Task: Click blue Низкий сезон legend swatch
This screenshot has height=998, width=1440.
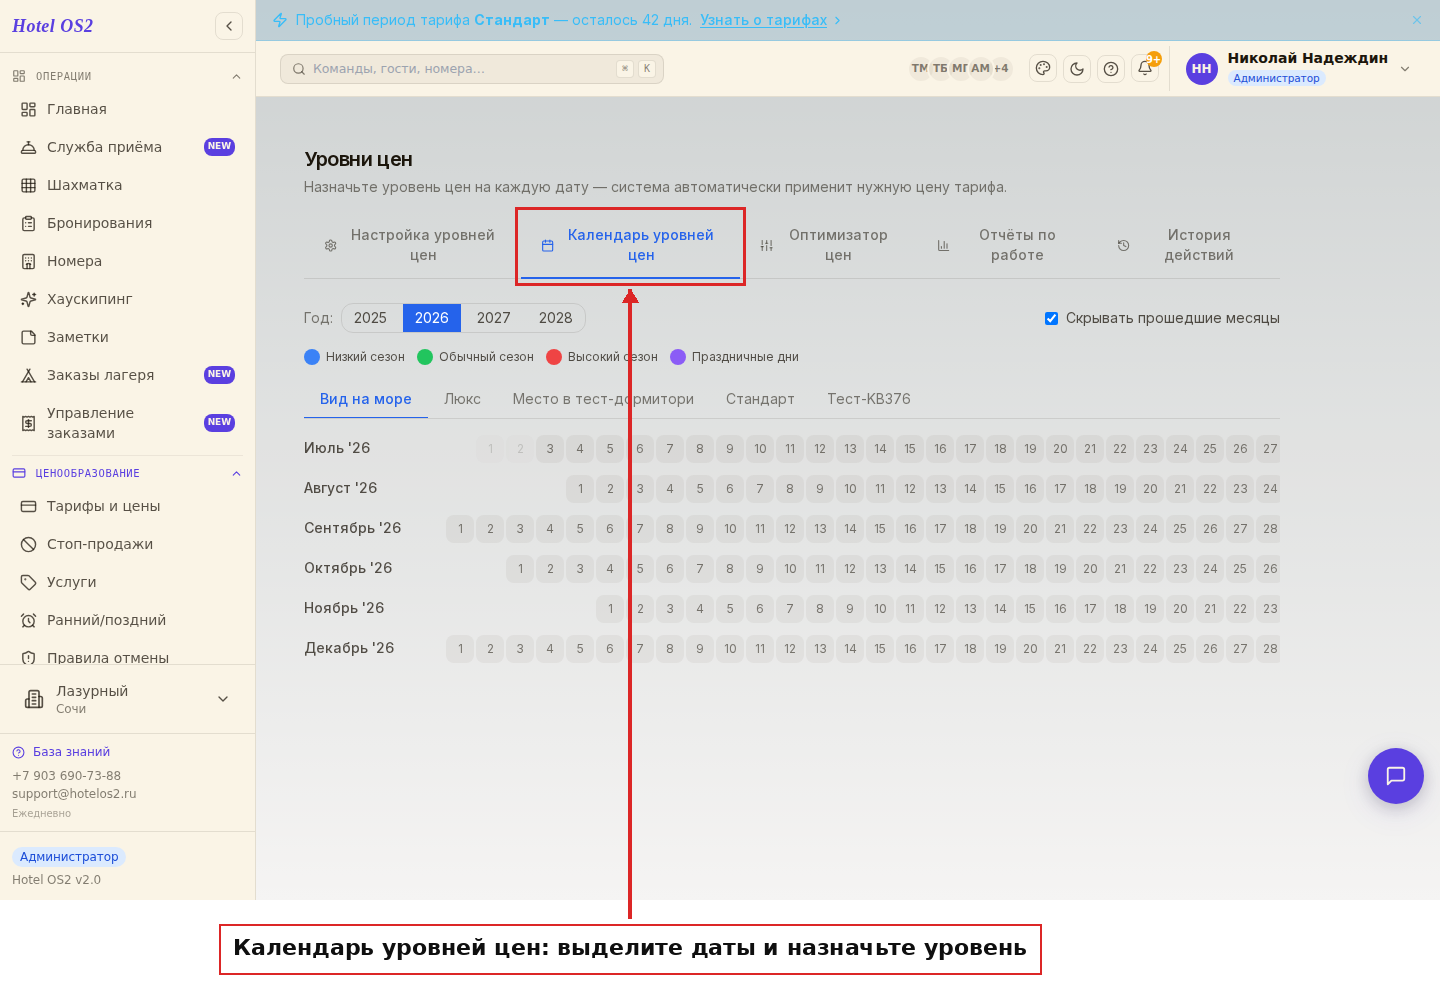Action: [x=312, y=357]
